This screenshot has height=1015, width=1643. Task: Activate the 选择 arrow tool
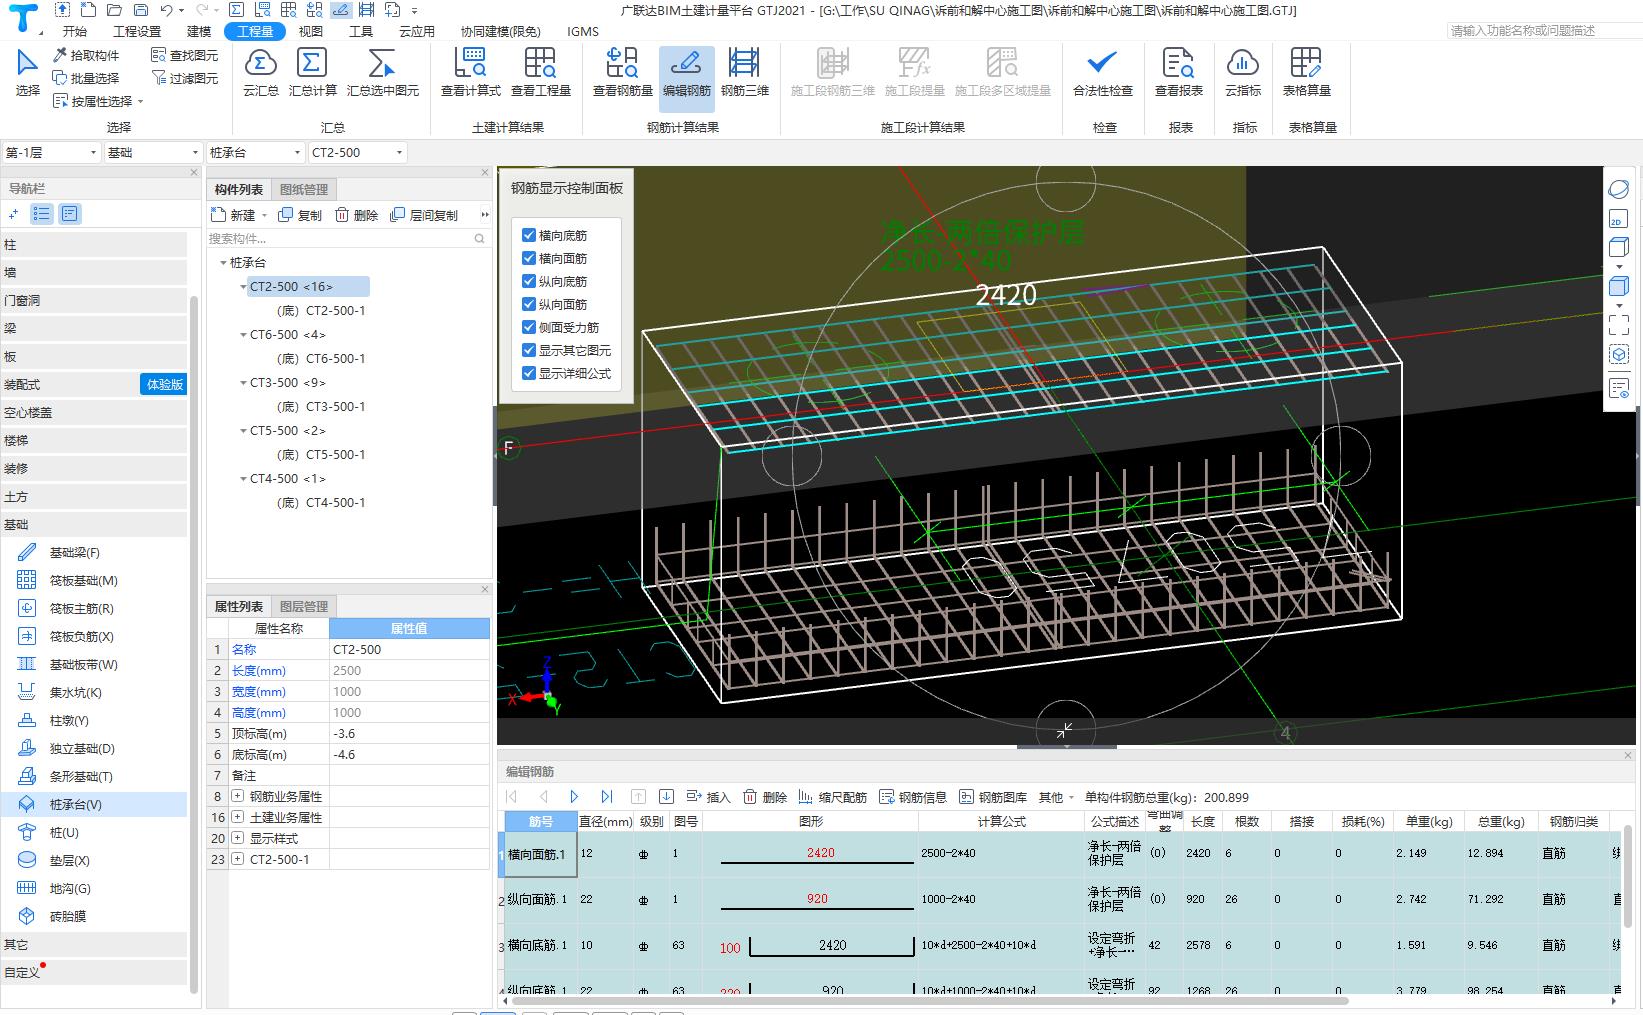tap(27, 72)
